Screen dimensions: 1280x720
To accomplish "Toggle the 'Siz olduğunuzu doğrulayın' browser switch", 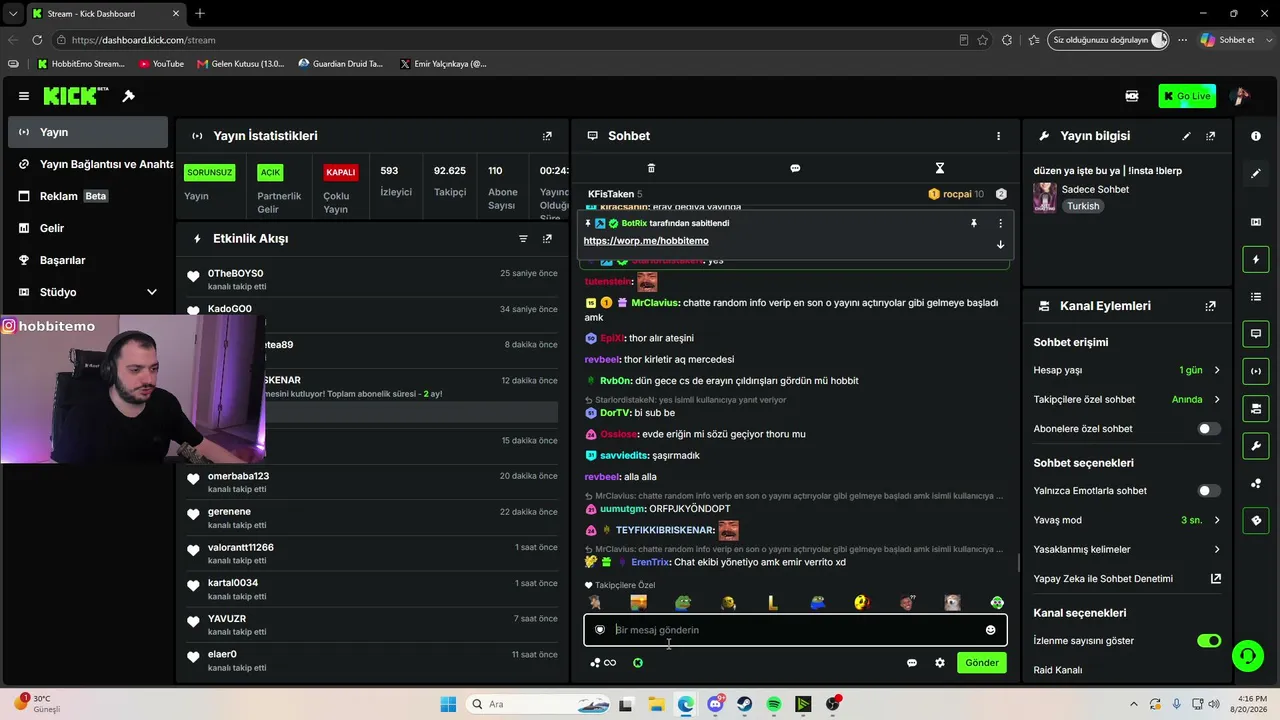I will tap(1159, 40).
